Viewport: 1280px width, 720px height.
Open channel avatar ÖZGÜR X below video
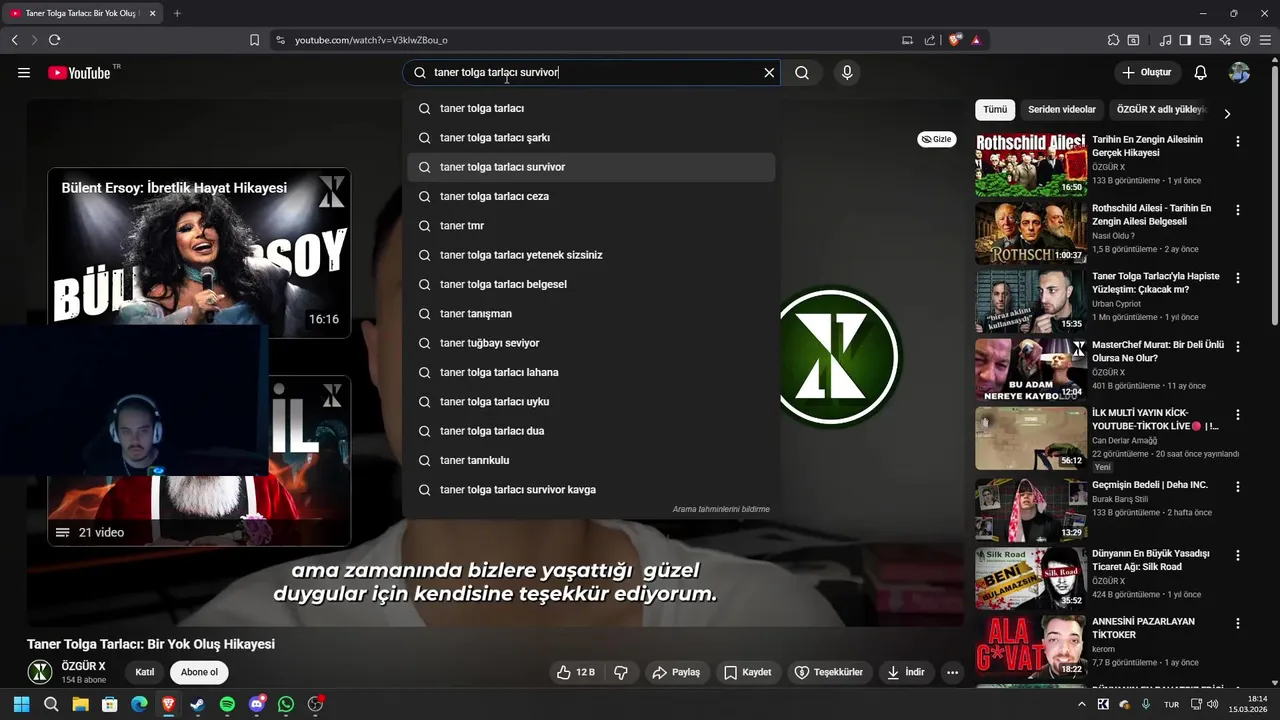(x=40, y=672)
